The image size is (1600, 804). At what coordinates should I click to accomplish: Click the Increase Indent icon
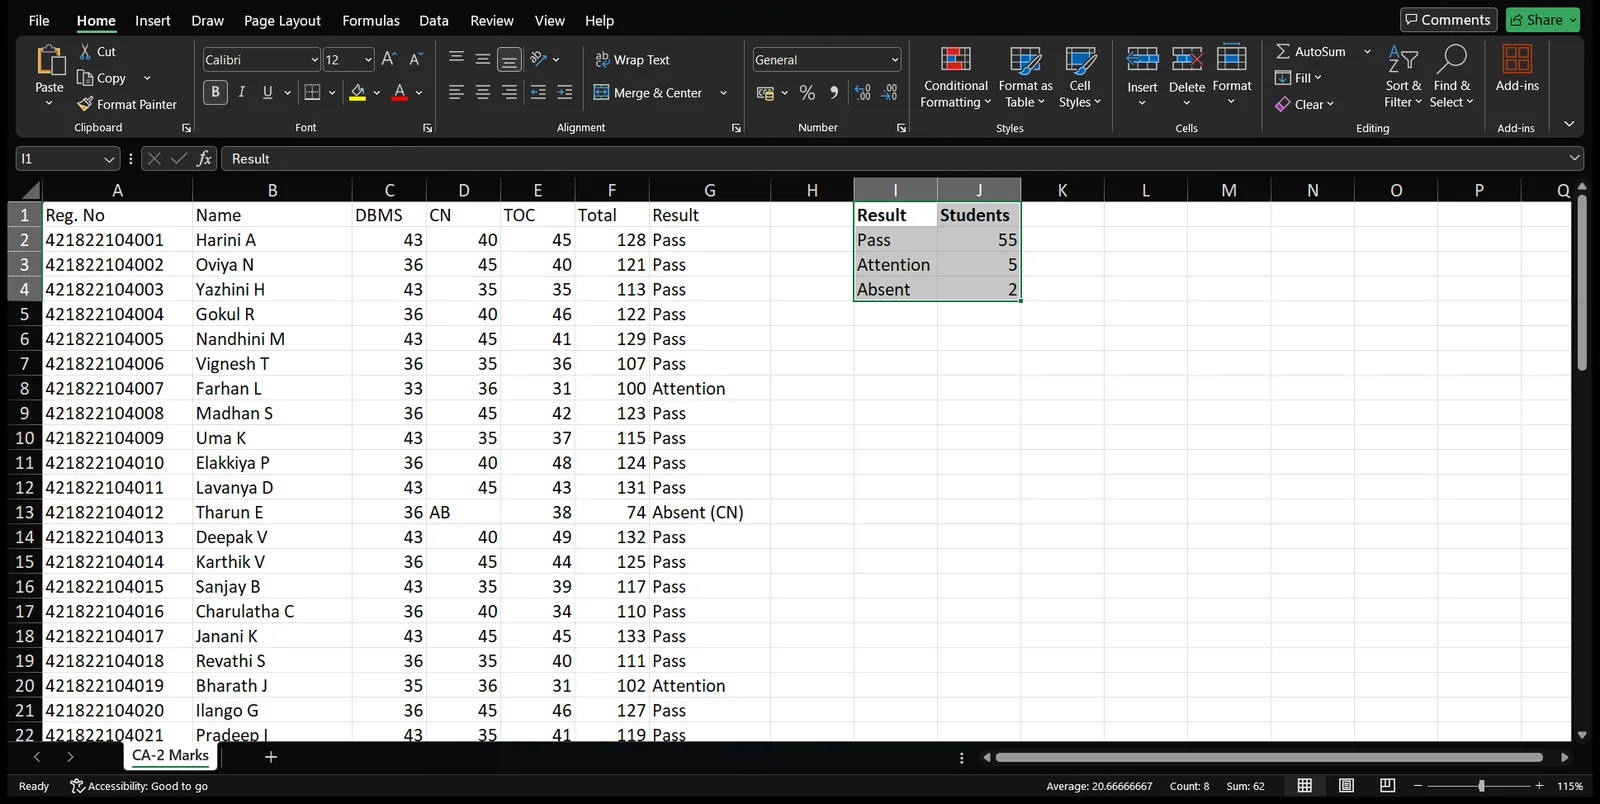(x=565, y=93)
